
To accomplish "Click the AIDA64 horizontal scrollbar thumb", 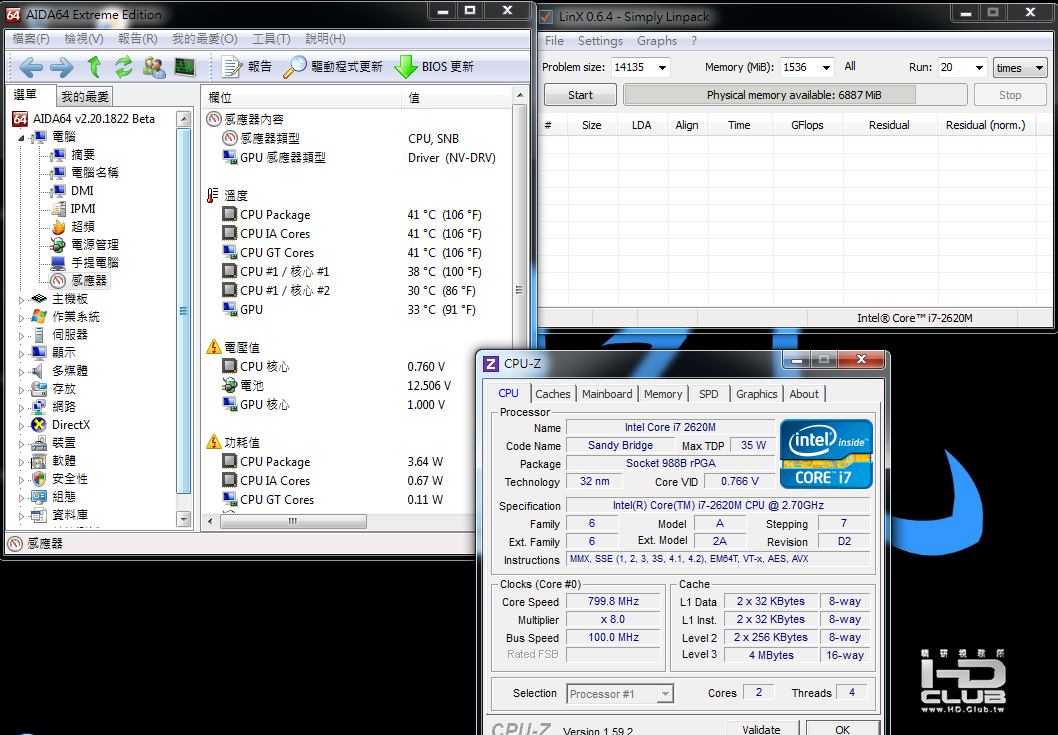I will [x=292, y=521].
